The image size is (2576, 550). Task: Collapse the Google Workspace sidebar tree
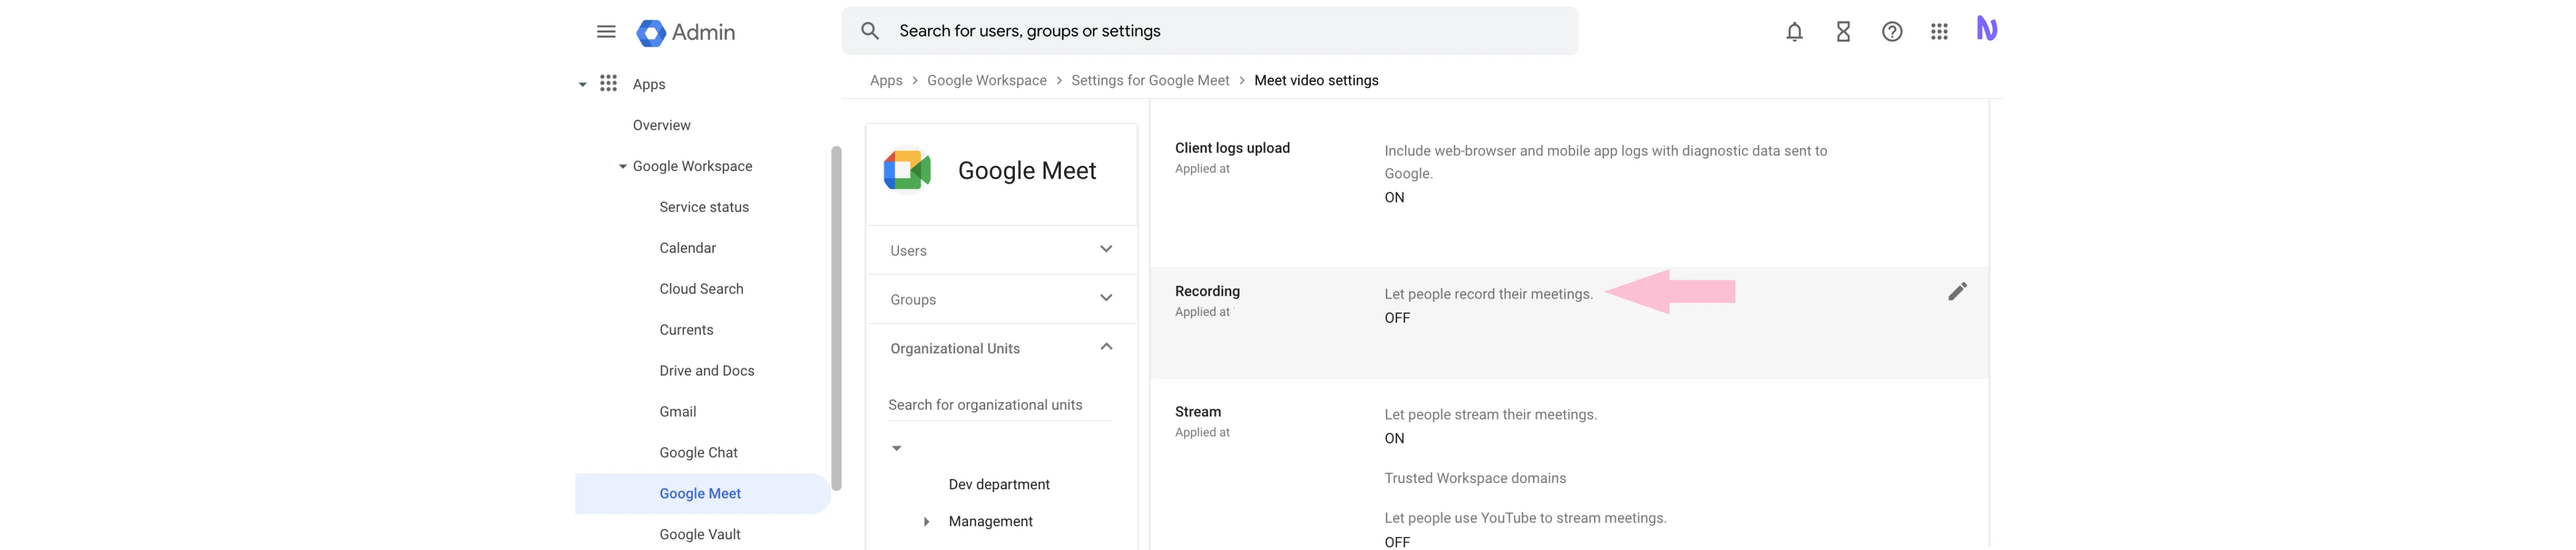click(622, 167)
